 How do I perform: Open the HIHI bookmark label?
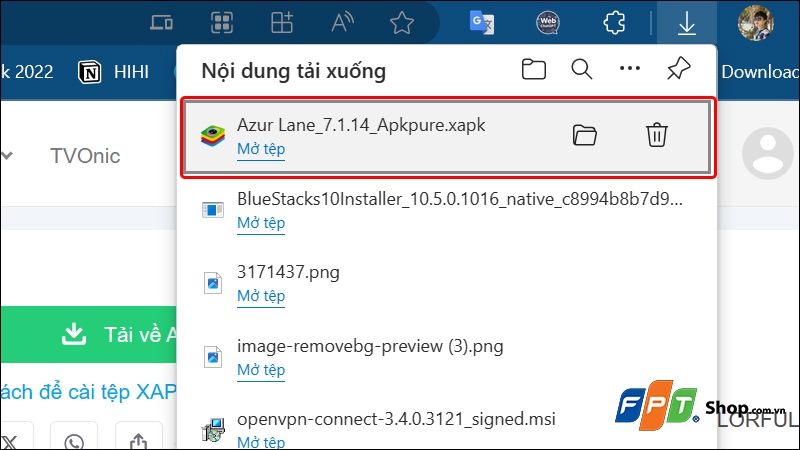(x=131, y=72)
